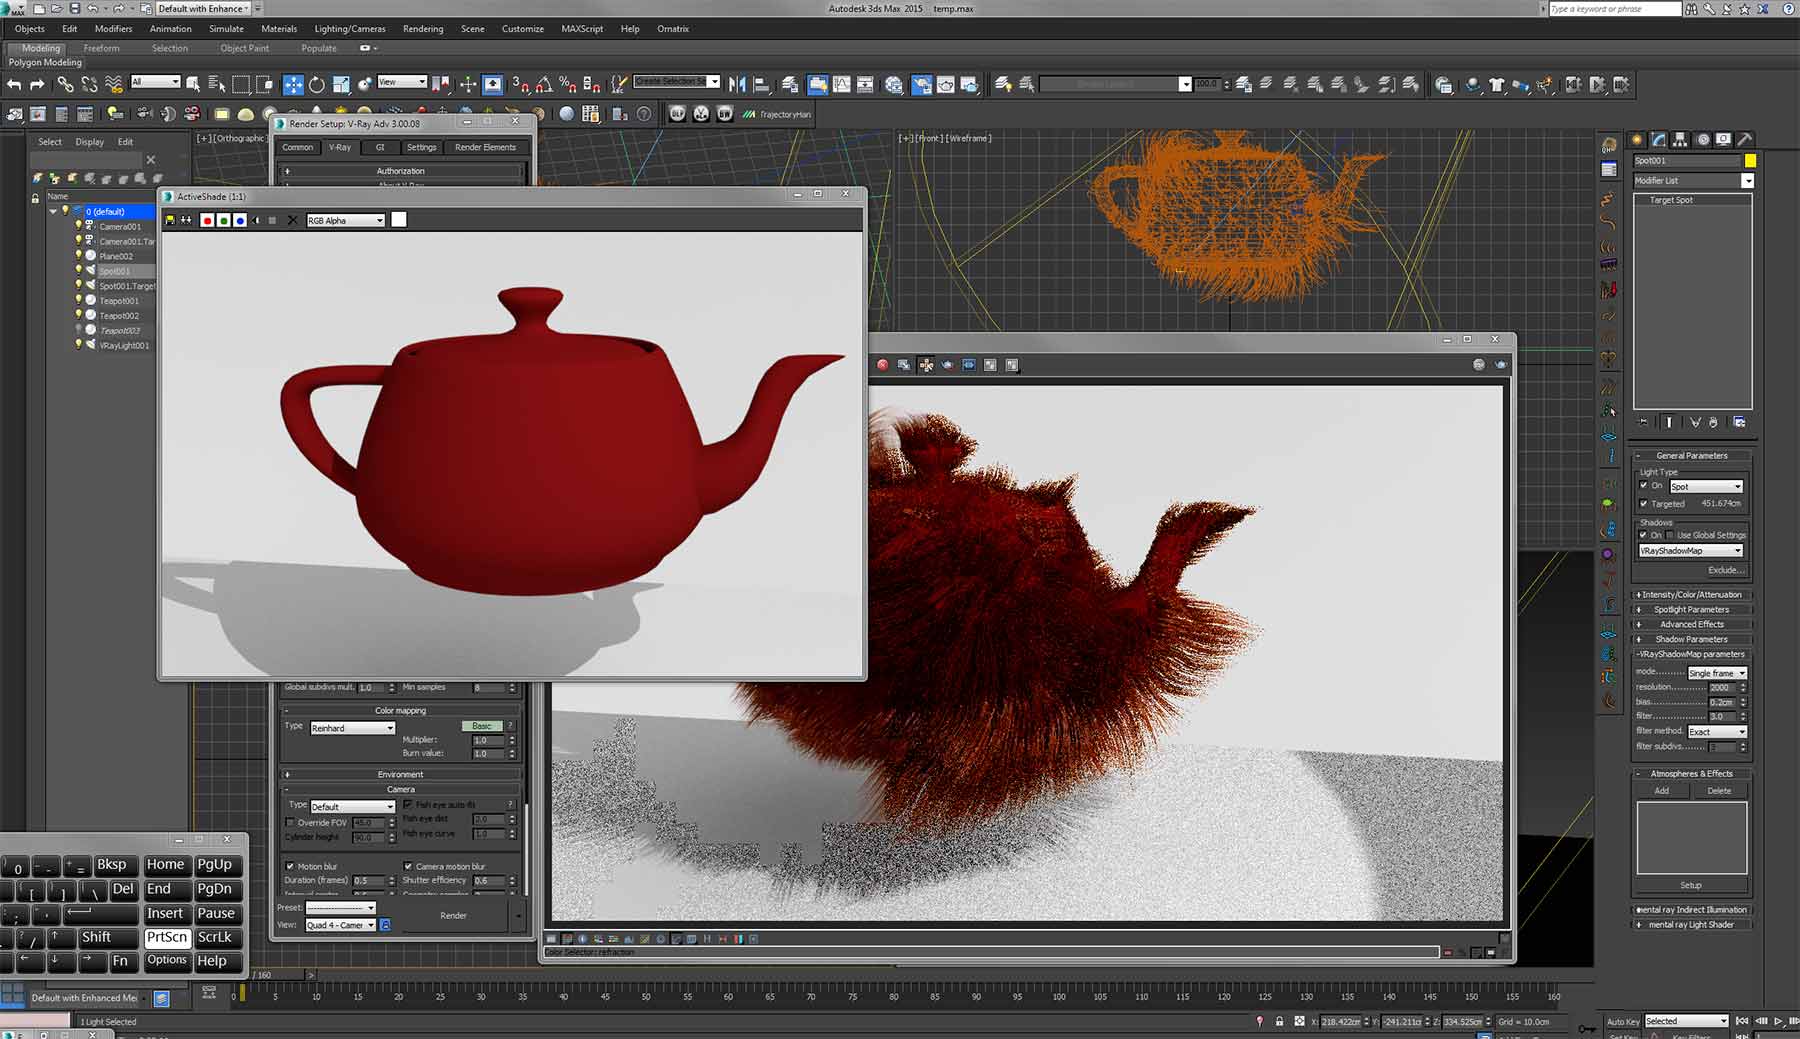Click the Exclude... button
The image size is (1800, 1039).
(1725, 570)
